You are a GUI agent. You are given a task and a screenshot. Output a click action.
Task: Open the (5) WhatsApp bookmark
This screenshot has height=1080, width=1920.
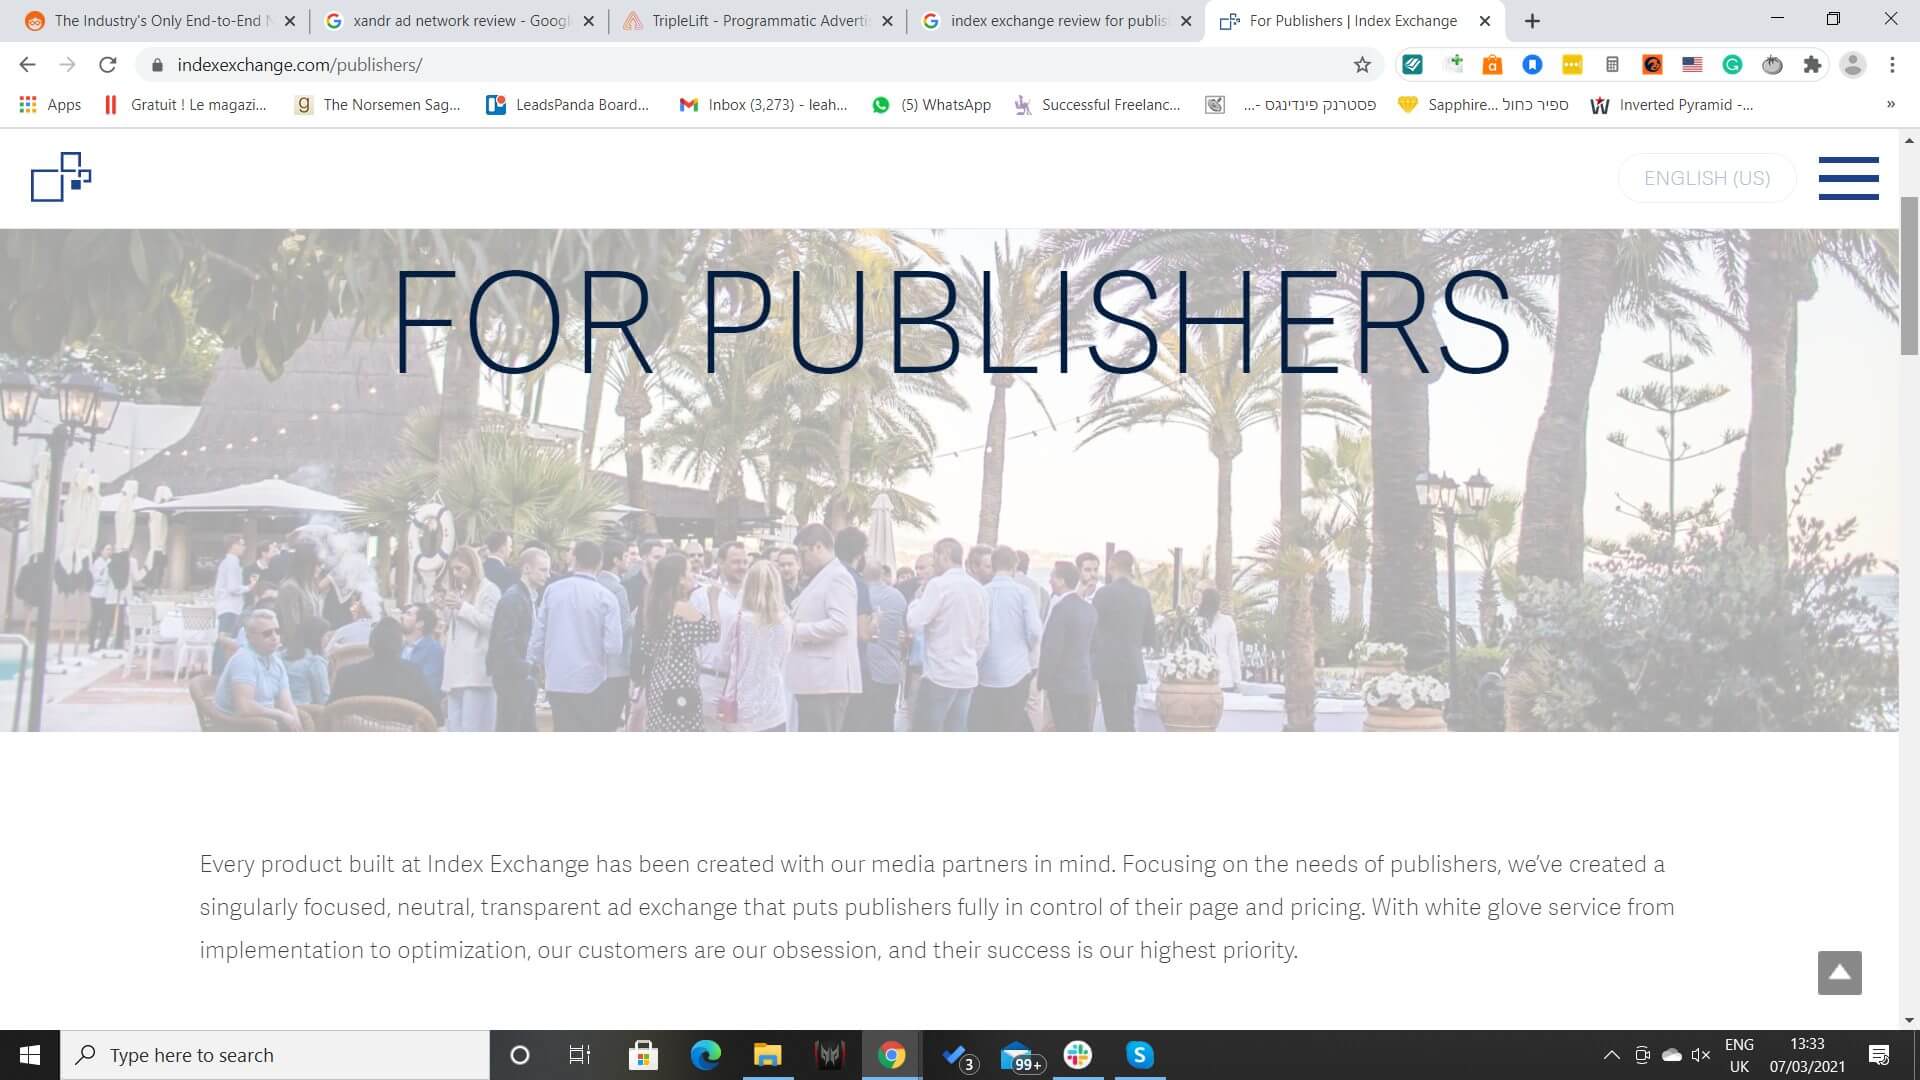[931, 105]
